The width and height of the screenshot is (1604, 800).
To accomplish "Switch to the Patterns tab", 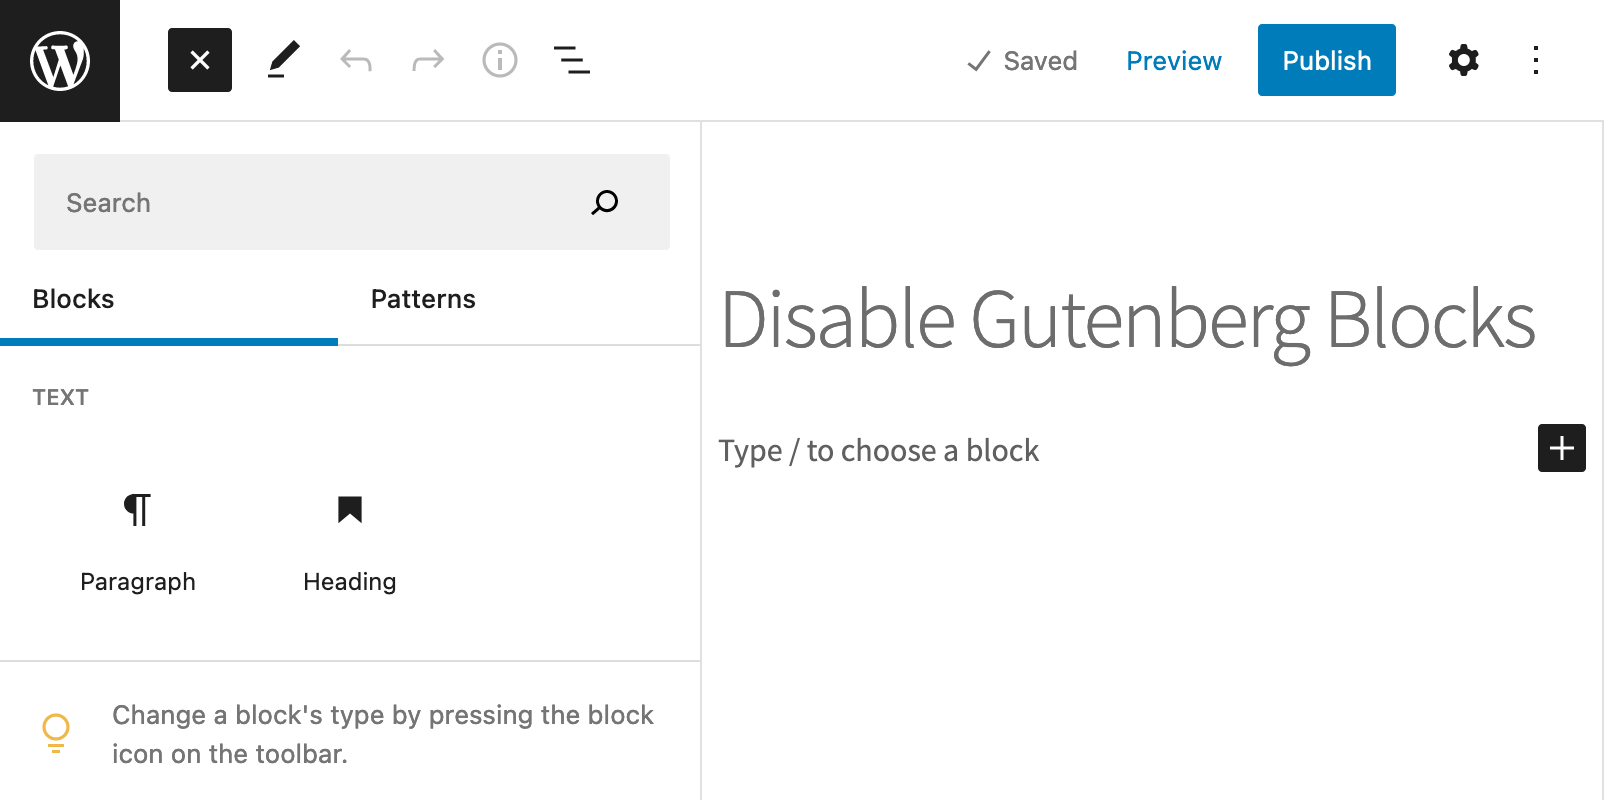I will tap(423, 298).
